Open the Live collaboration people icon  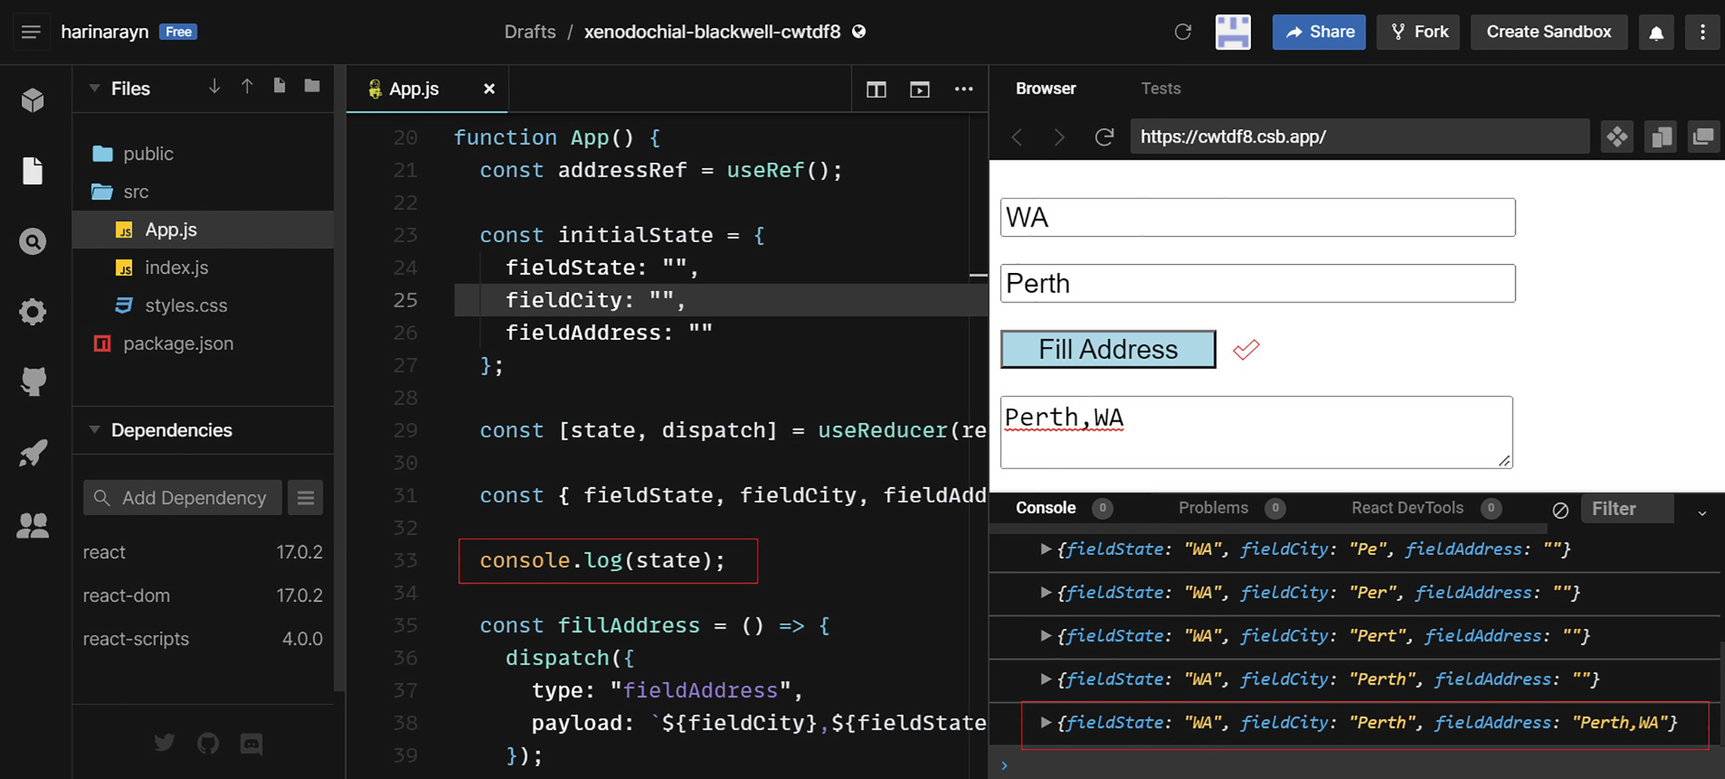(33, 525)
